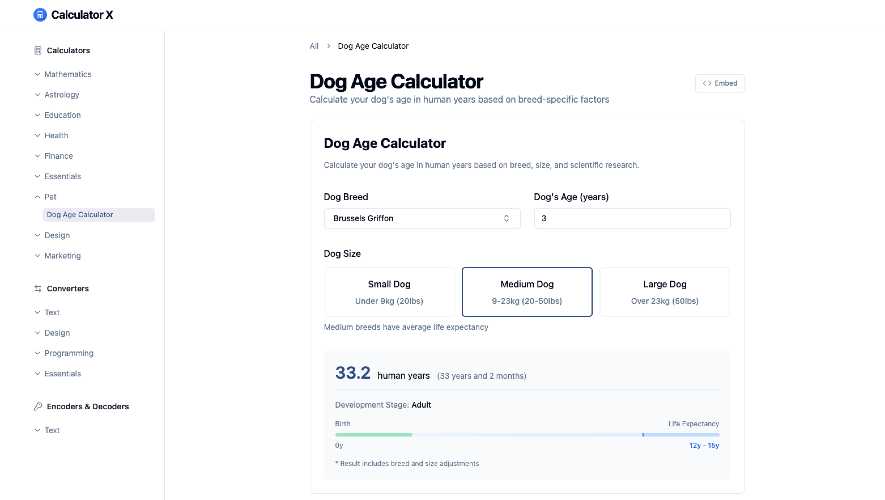Viewport: 885px width, 500px height.
Task: Expand Design under Calculators
Action: (52, 235)
